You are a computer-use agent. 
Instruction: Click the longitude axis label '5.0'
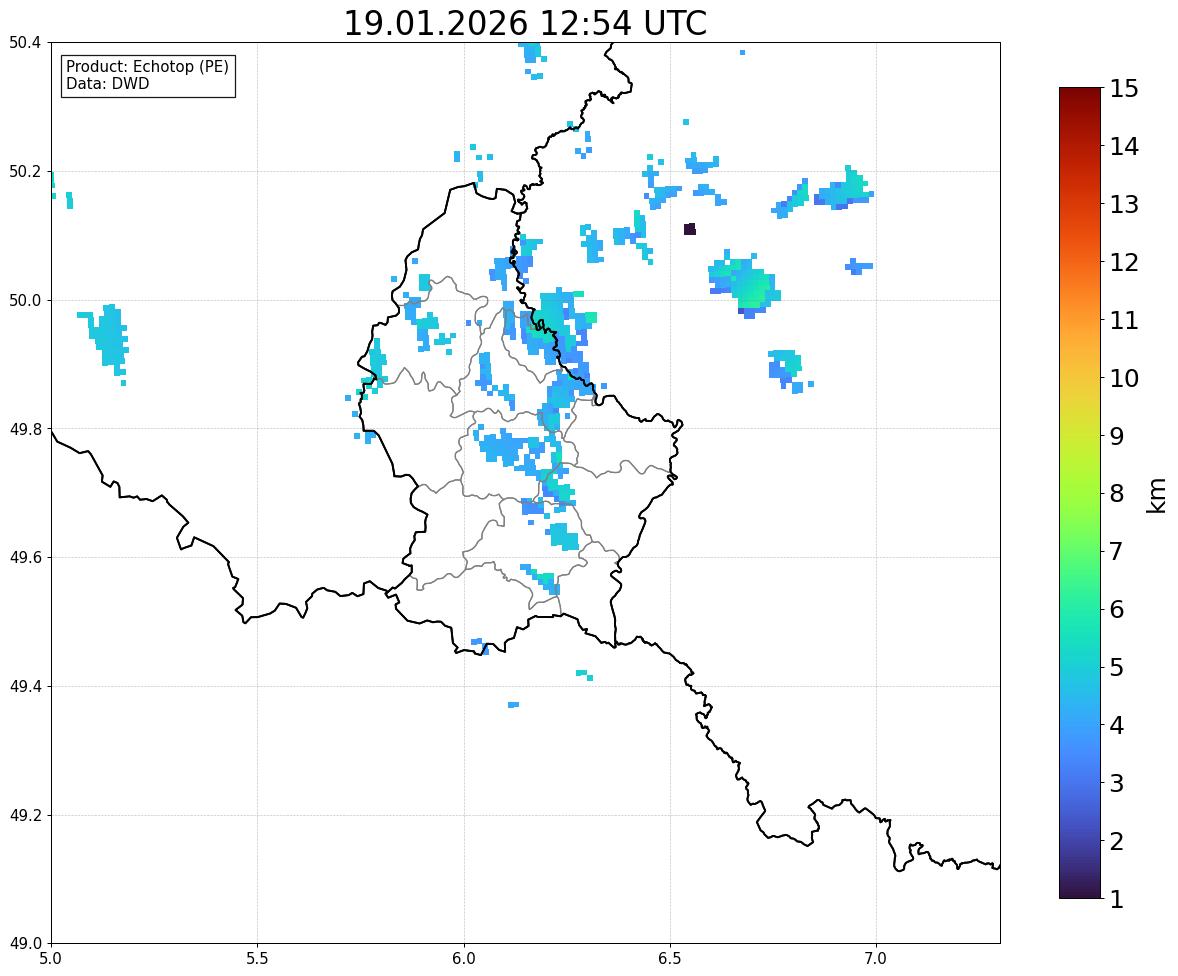pos(51,959)
